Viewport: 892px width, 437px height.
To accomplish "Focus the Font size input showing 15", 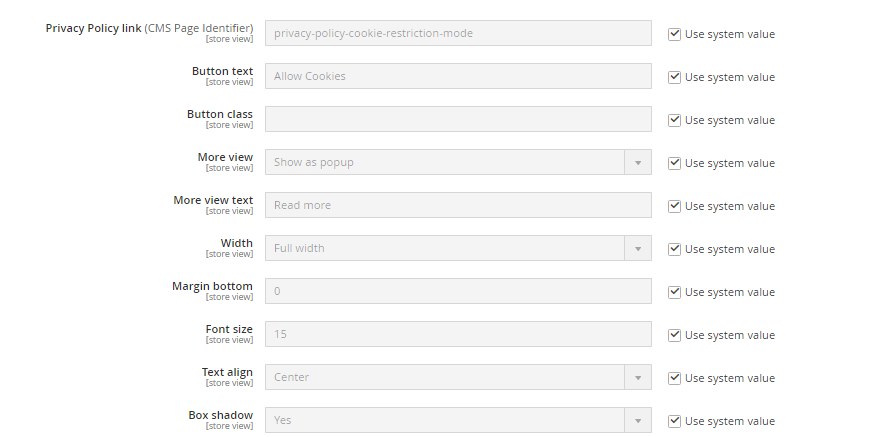I will click(458, 334).
